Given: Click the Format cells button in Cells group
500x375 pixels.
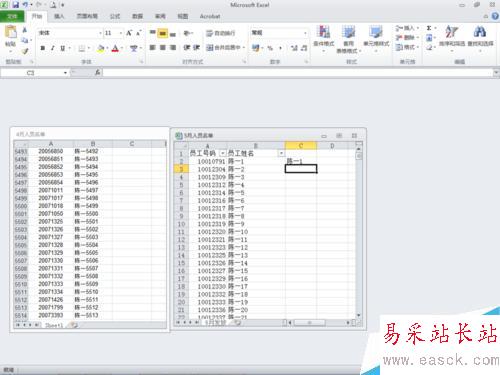Looking at the screenshot, I should tap(407, 47).
